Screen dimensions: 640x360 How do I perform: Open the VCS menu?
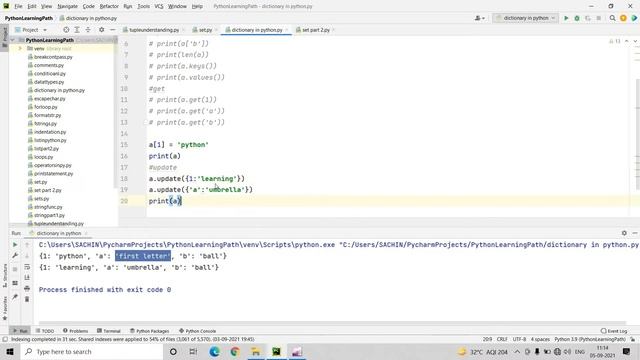coord(159,7)
